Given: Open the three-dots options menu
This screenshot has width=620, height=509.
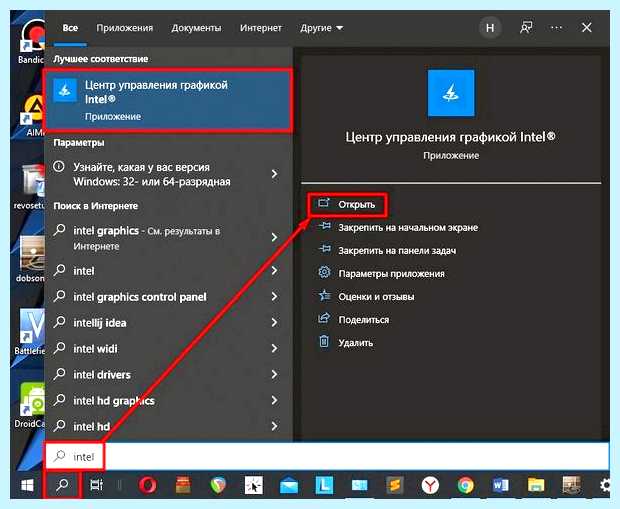Looking at the screenshot, I should (556, 28).
